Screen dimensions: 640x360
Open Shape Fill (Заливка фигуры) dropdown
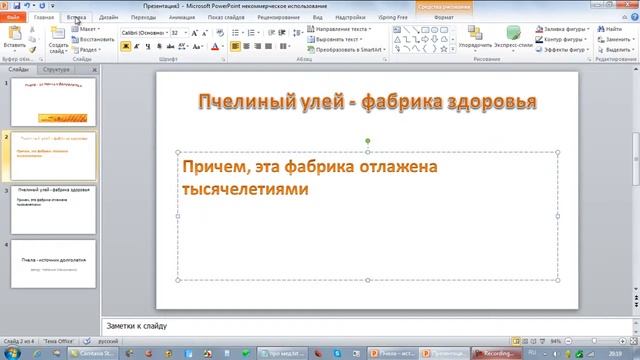(x=562, y=29)
